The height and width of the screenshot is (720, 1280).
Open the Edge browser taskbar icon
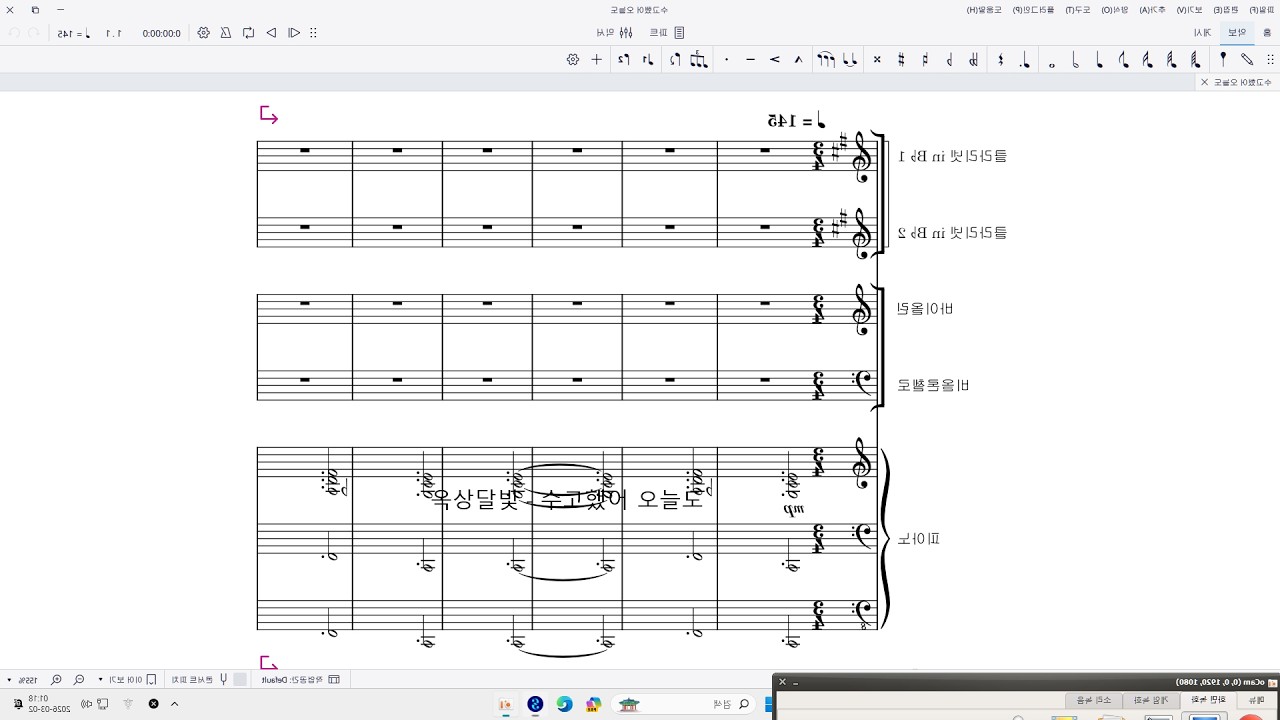(x=564, y=704)
